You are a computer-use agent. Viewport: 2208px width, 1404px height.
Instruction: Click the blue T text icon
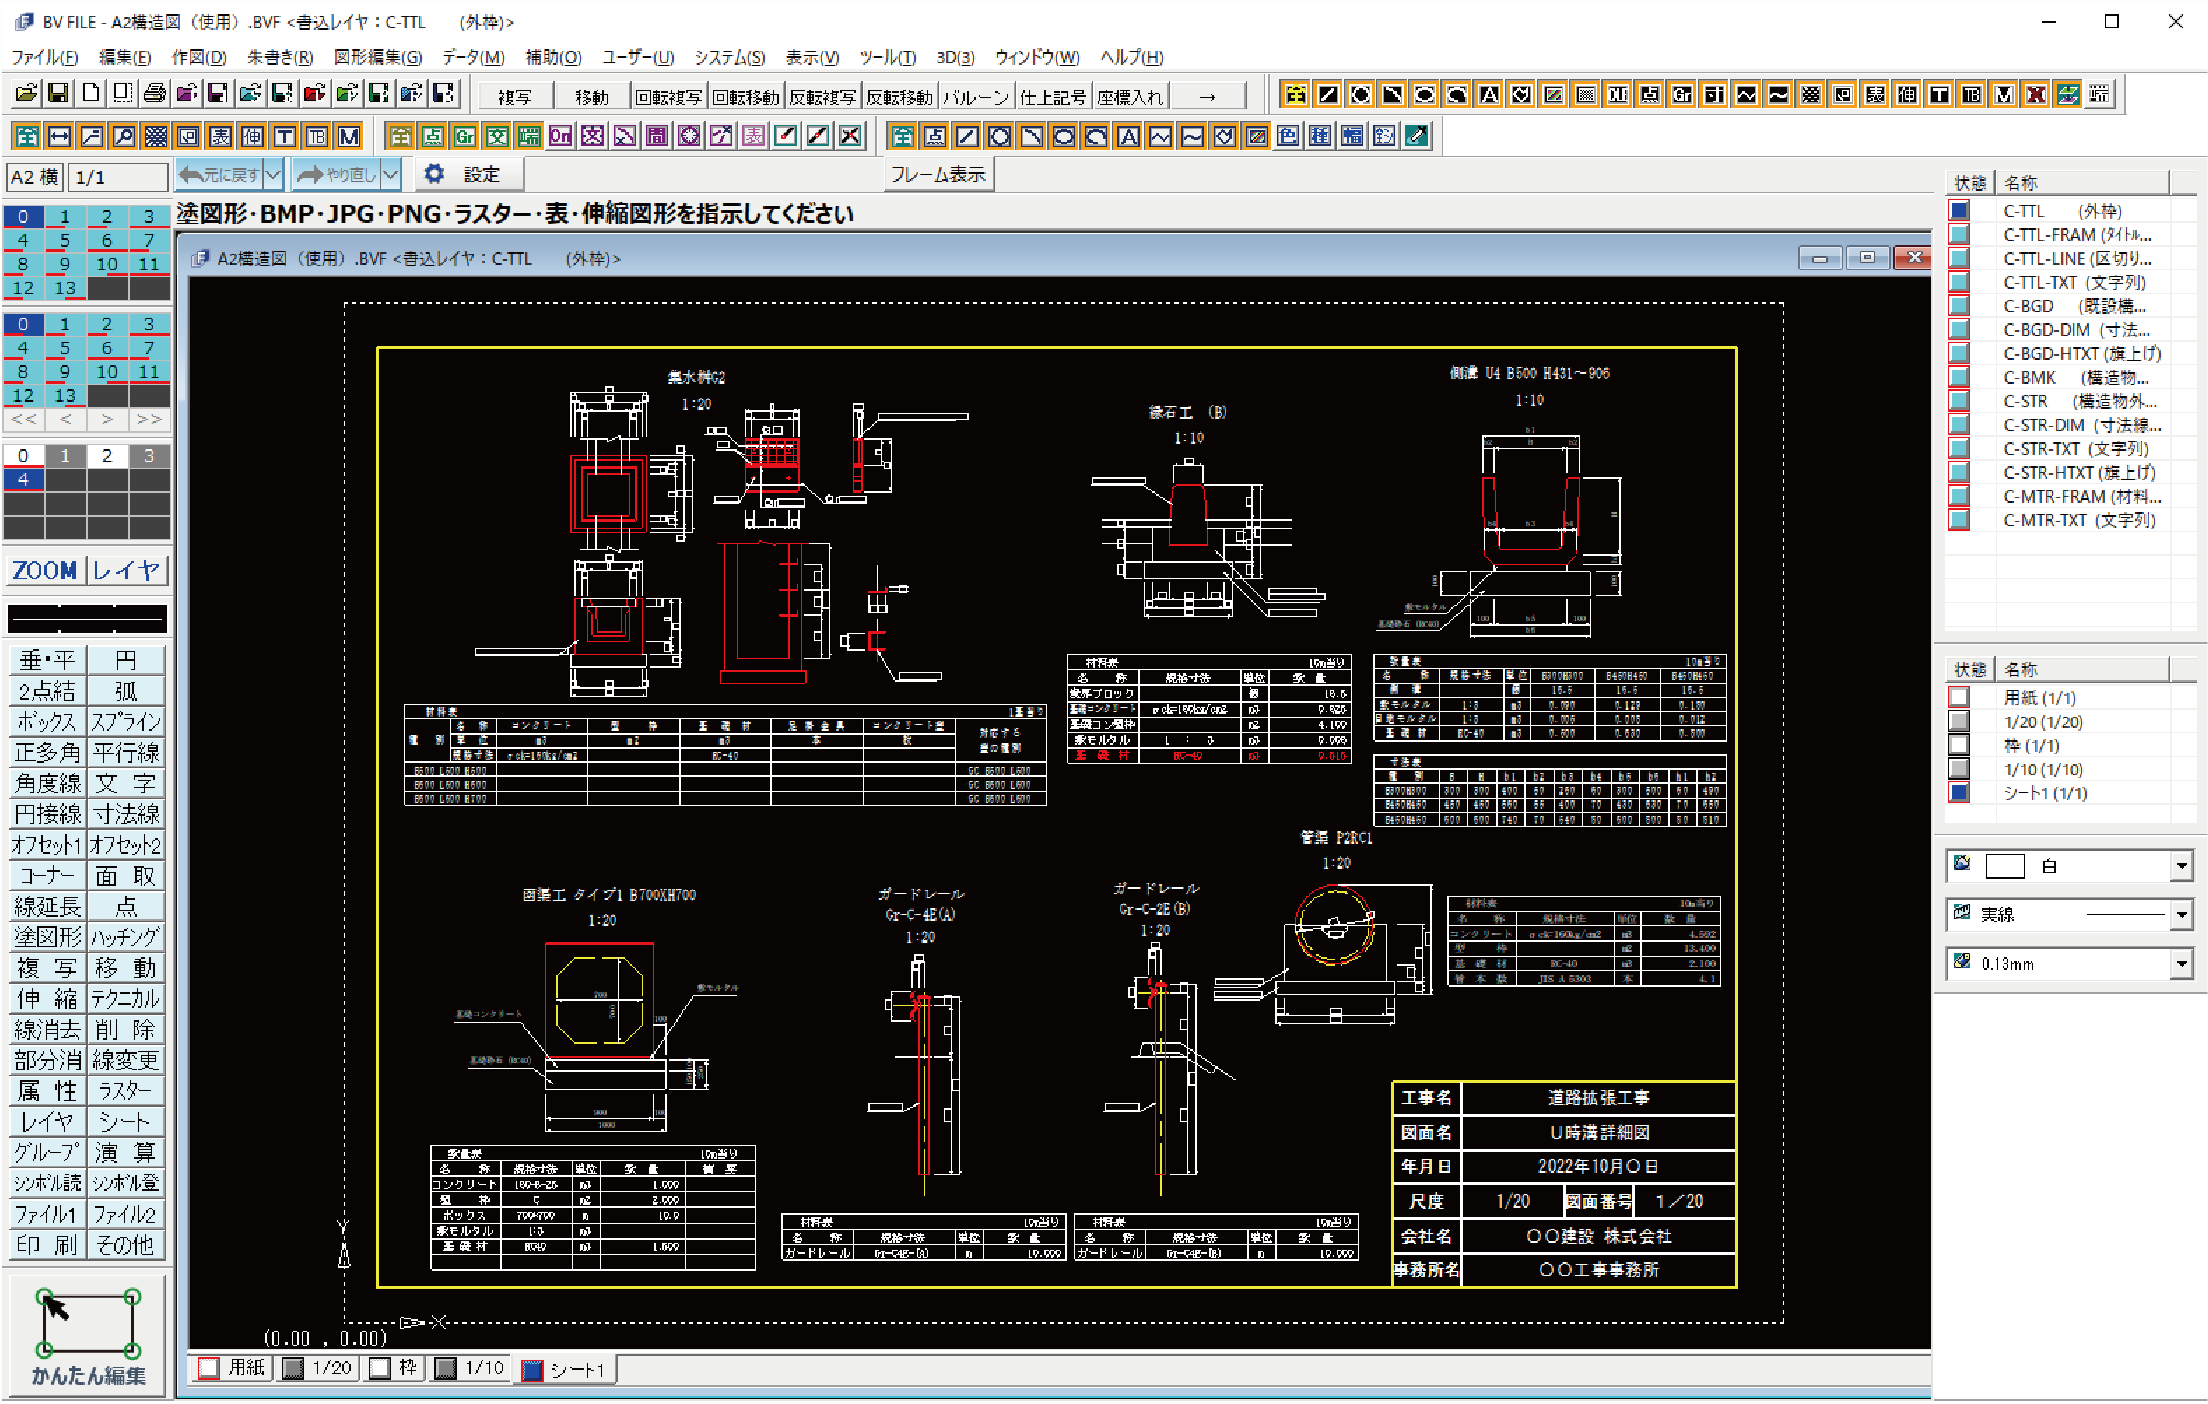pos(284,136)
